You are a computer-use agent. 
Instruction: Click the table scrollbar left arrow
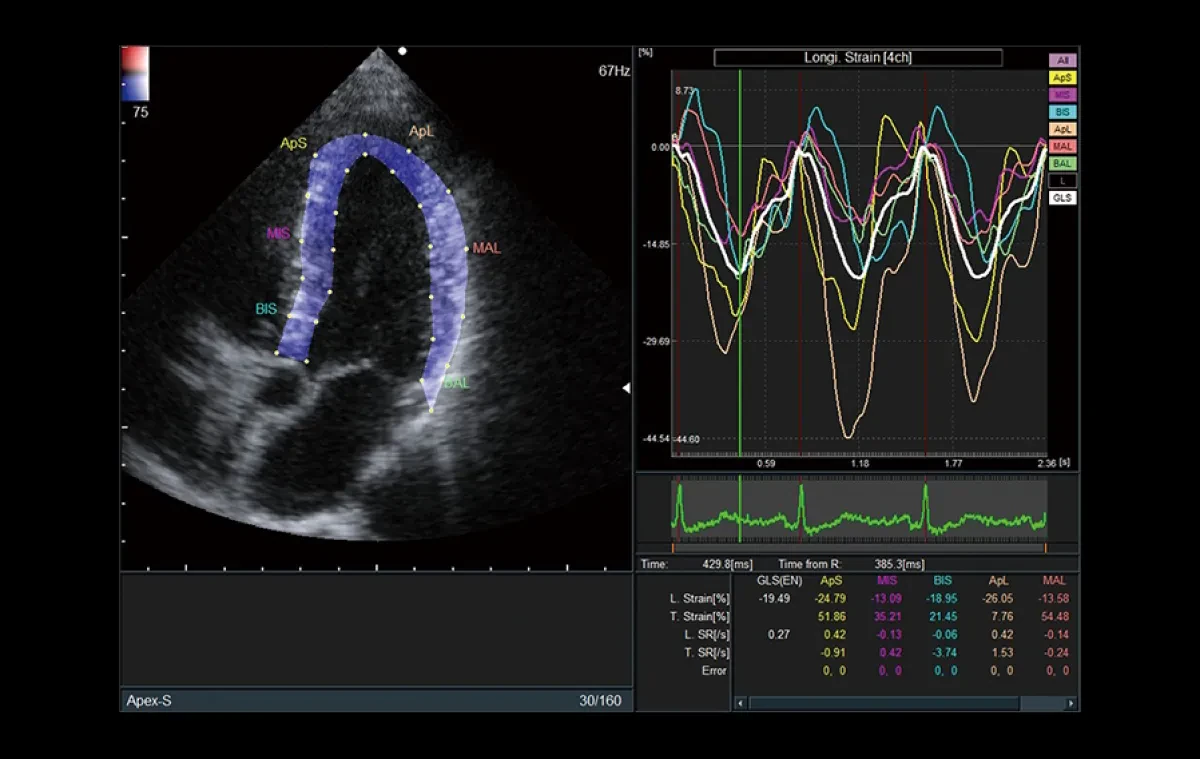pos(741,703)
